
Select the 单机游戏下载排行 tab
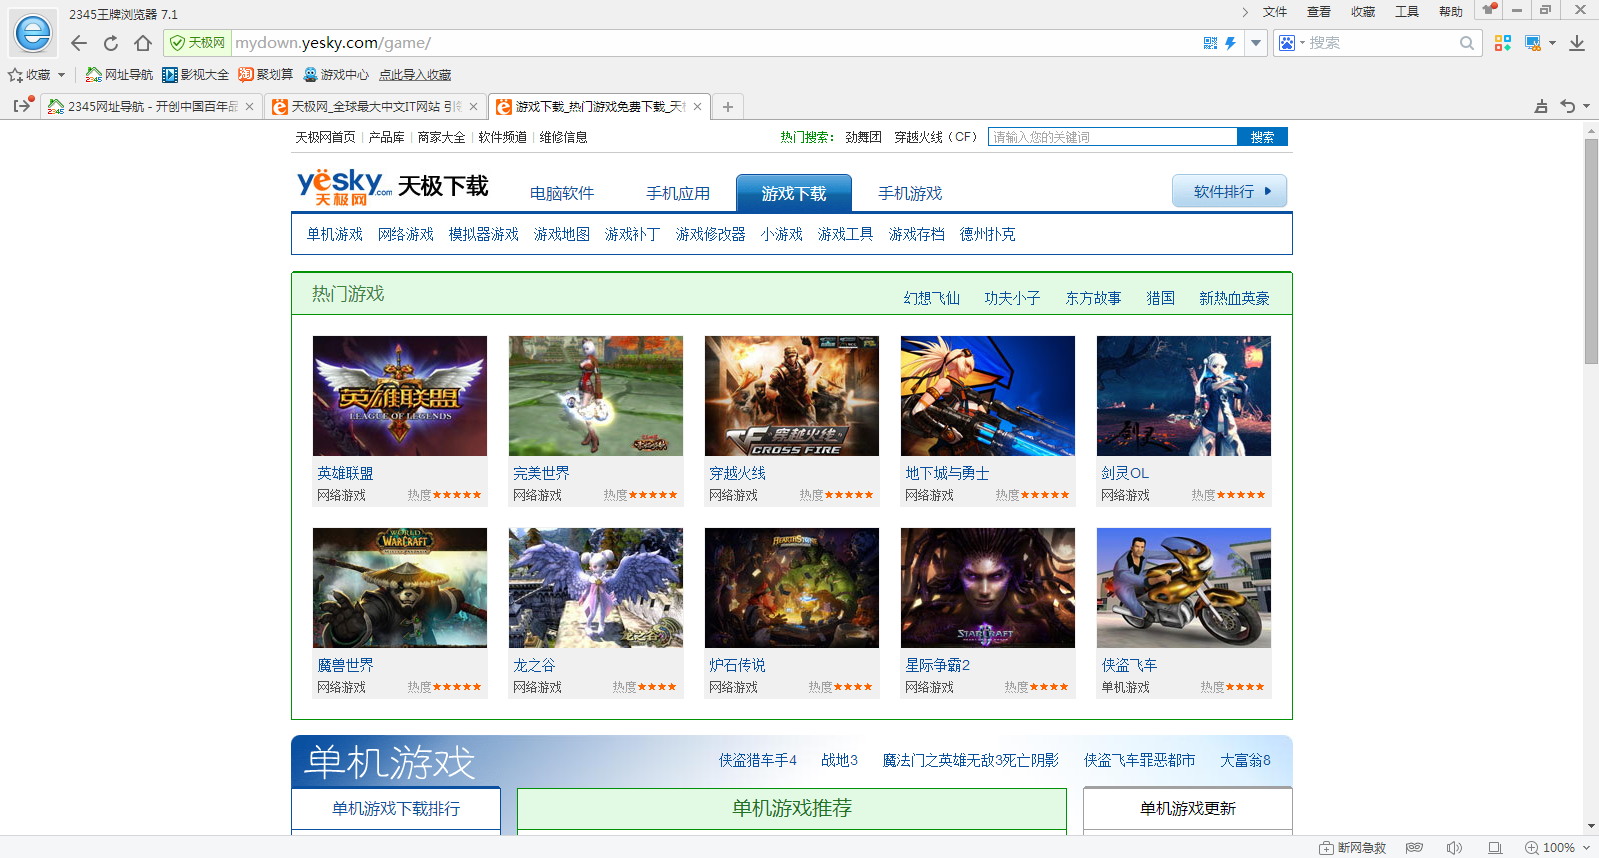coord(396,808)
